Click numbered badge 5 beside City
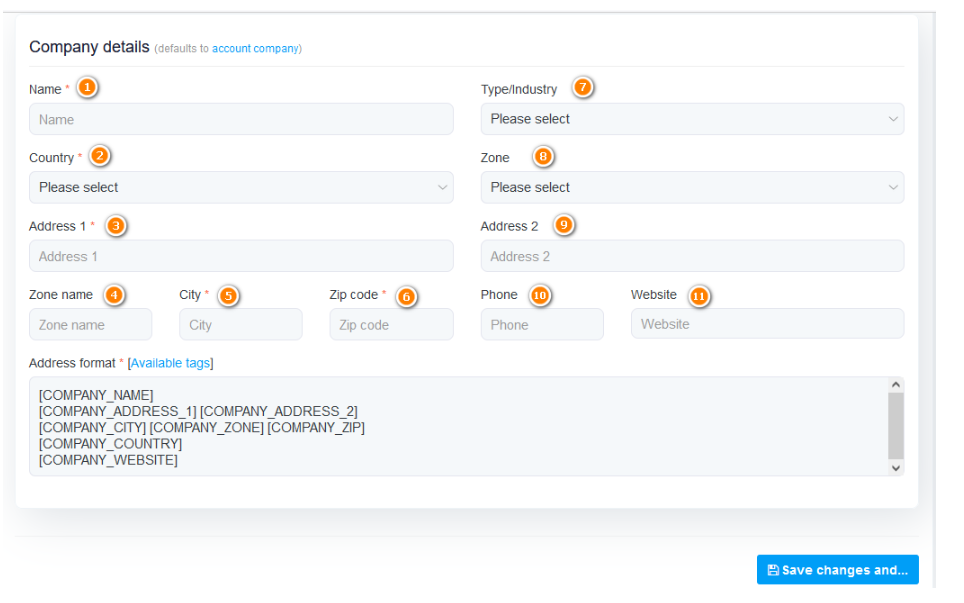964x603 pixels. click(x=228, y=295)
